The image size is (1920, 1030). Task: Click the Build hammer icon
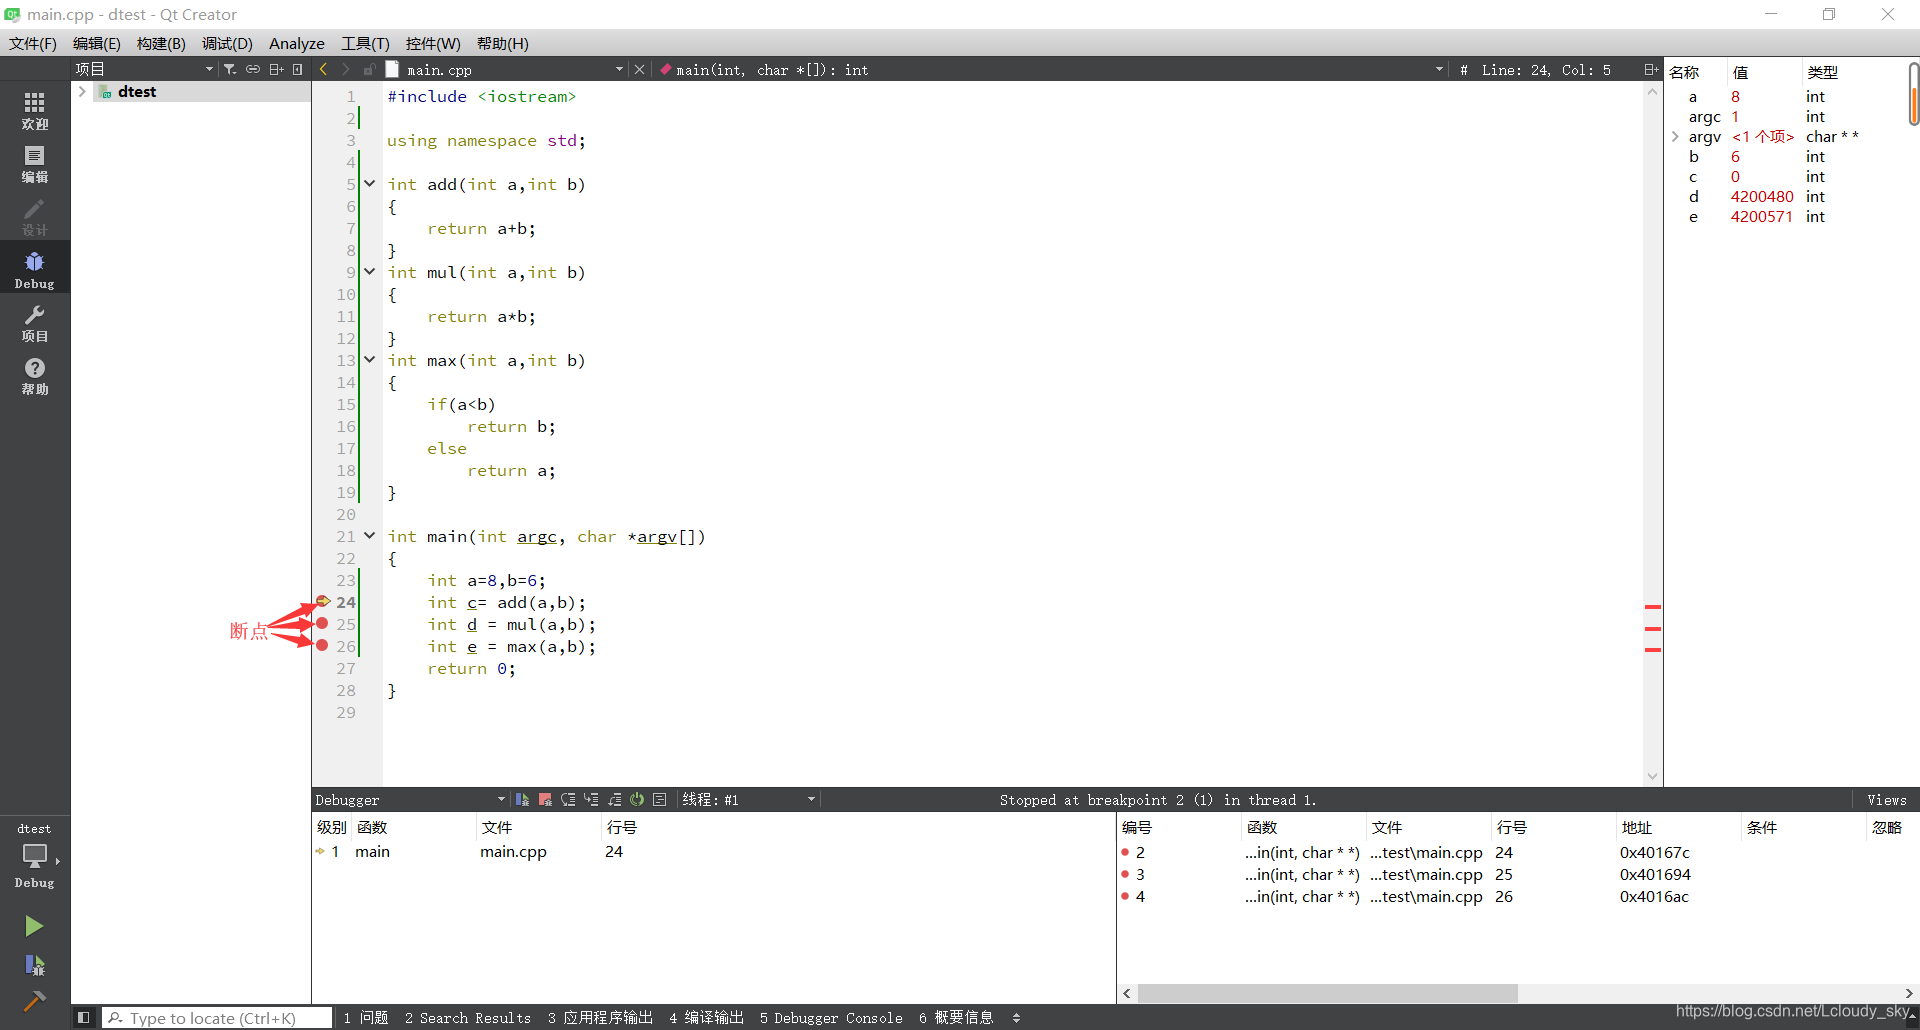pos(34,1001)
